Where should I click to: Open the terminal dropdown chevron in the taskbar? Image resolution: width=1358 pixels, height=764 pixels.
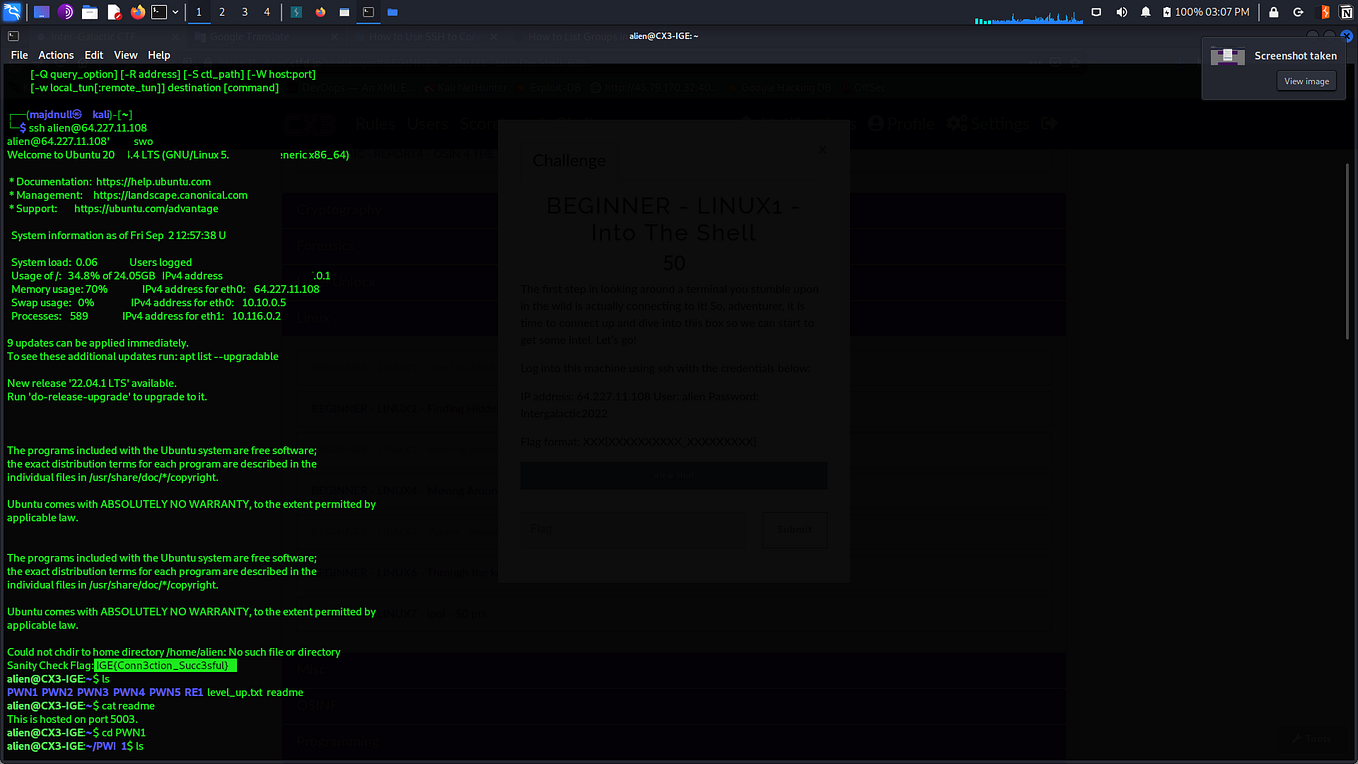(x=176, y=12)
